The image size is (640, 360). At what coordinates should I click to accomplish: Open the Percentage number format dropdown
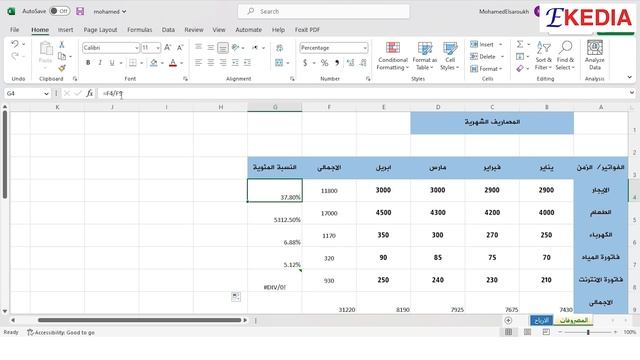pos(365,48)
